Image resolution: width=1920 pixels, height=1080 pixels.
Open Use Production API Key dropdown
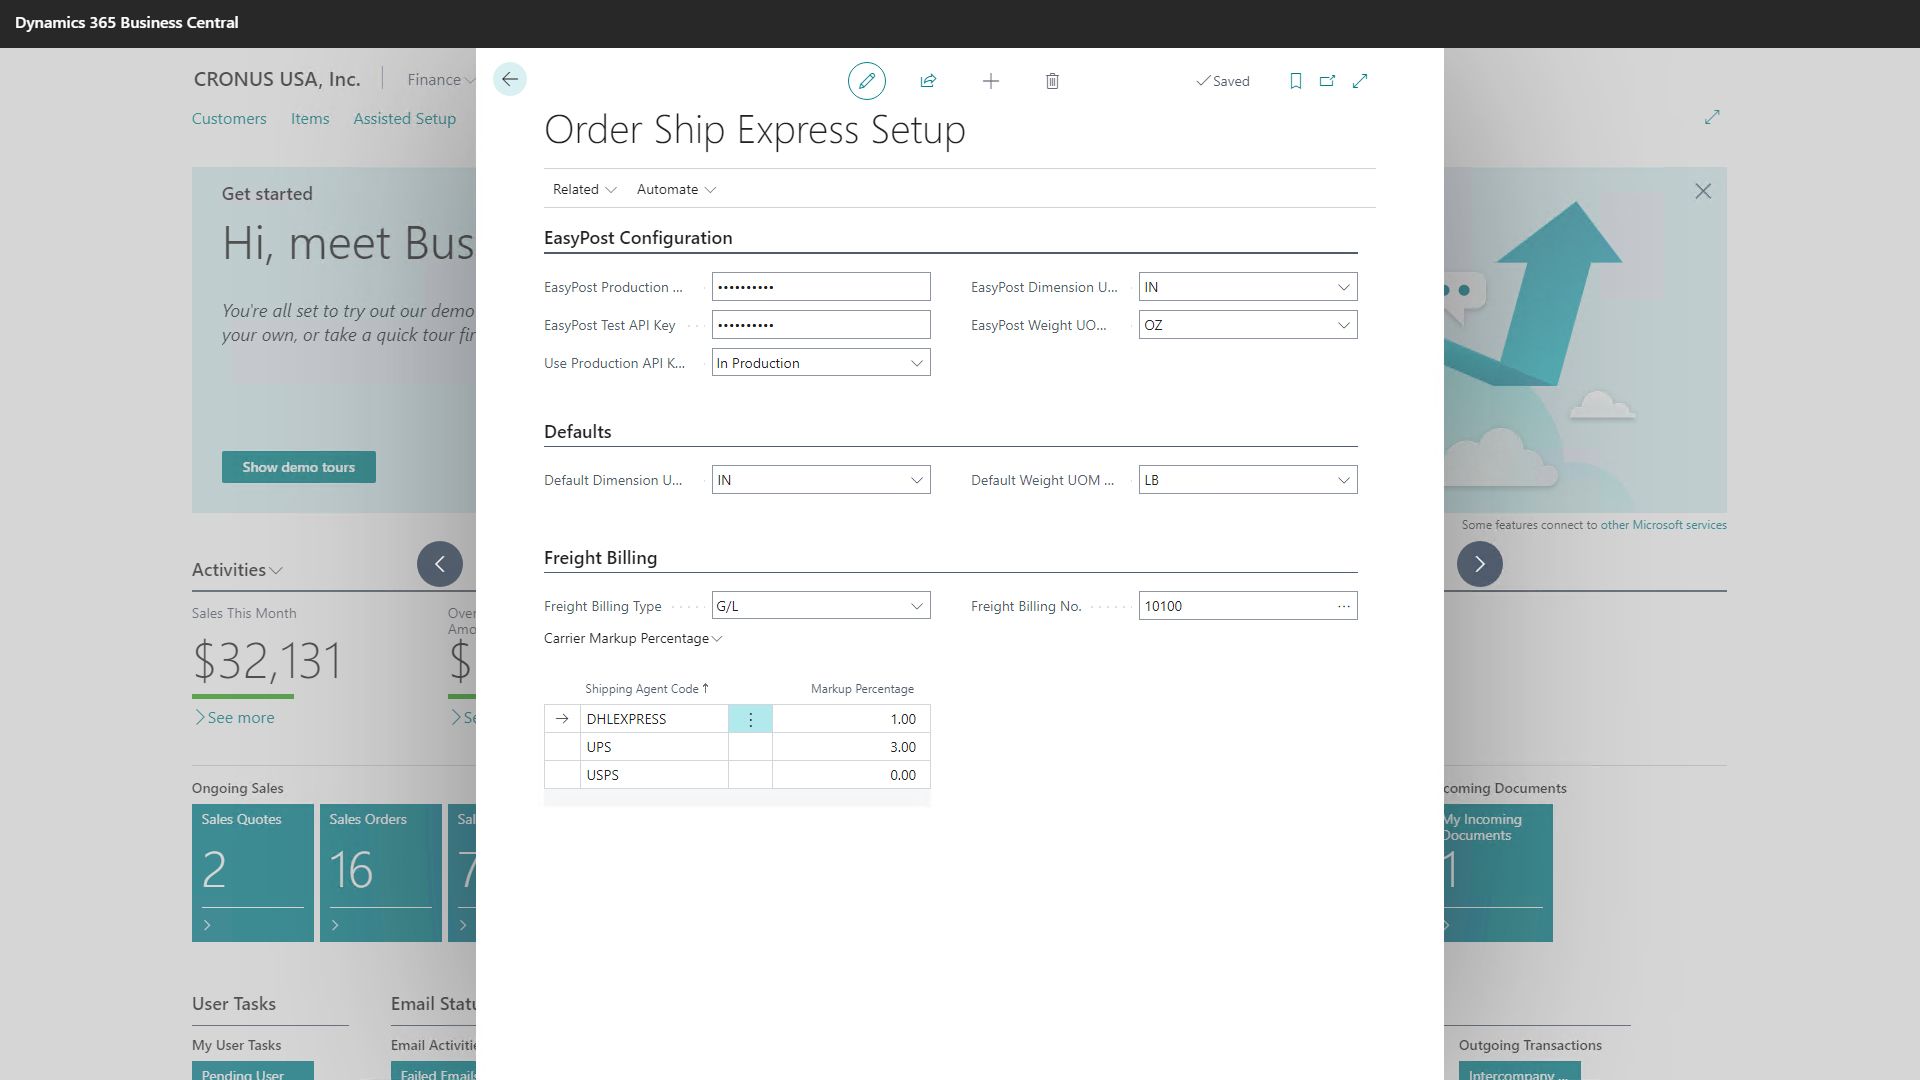click(x=916, y=363)
